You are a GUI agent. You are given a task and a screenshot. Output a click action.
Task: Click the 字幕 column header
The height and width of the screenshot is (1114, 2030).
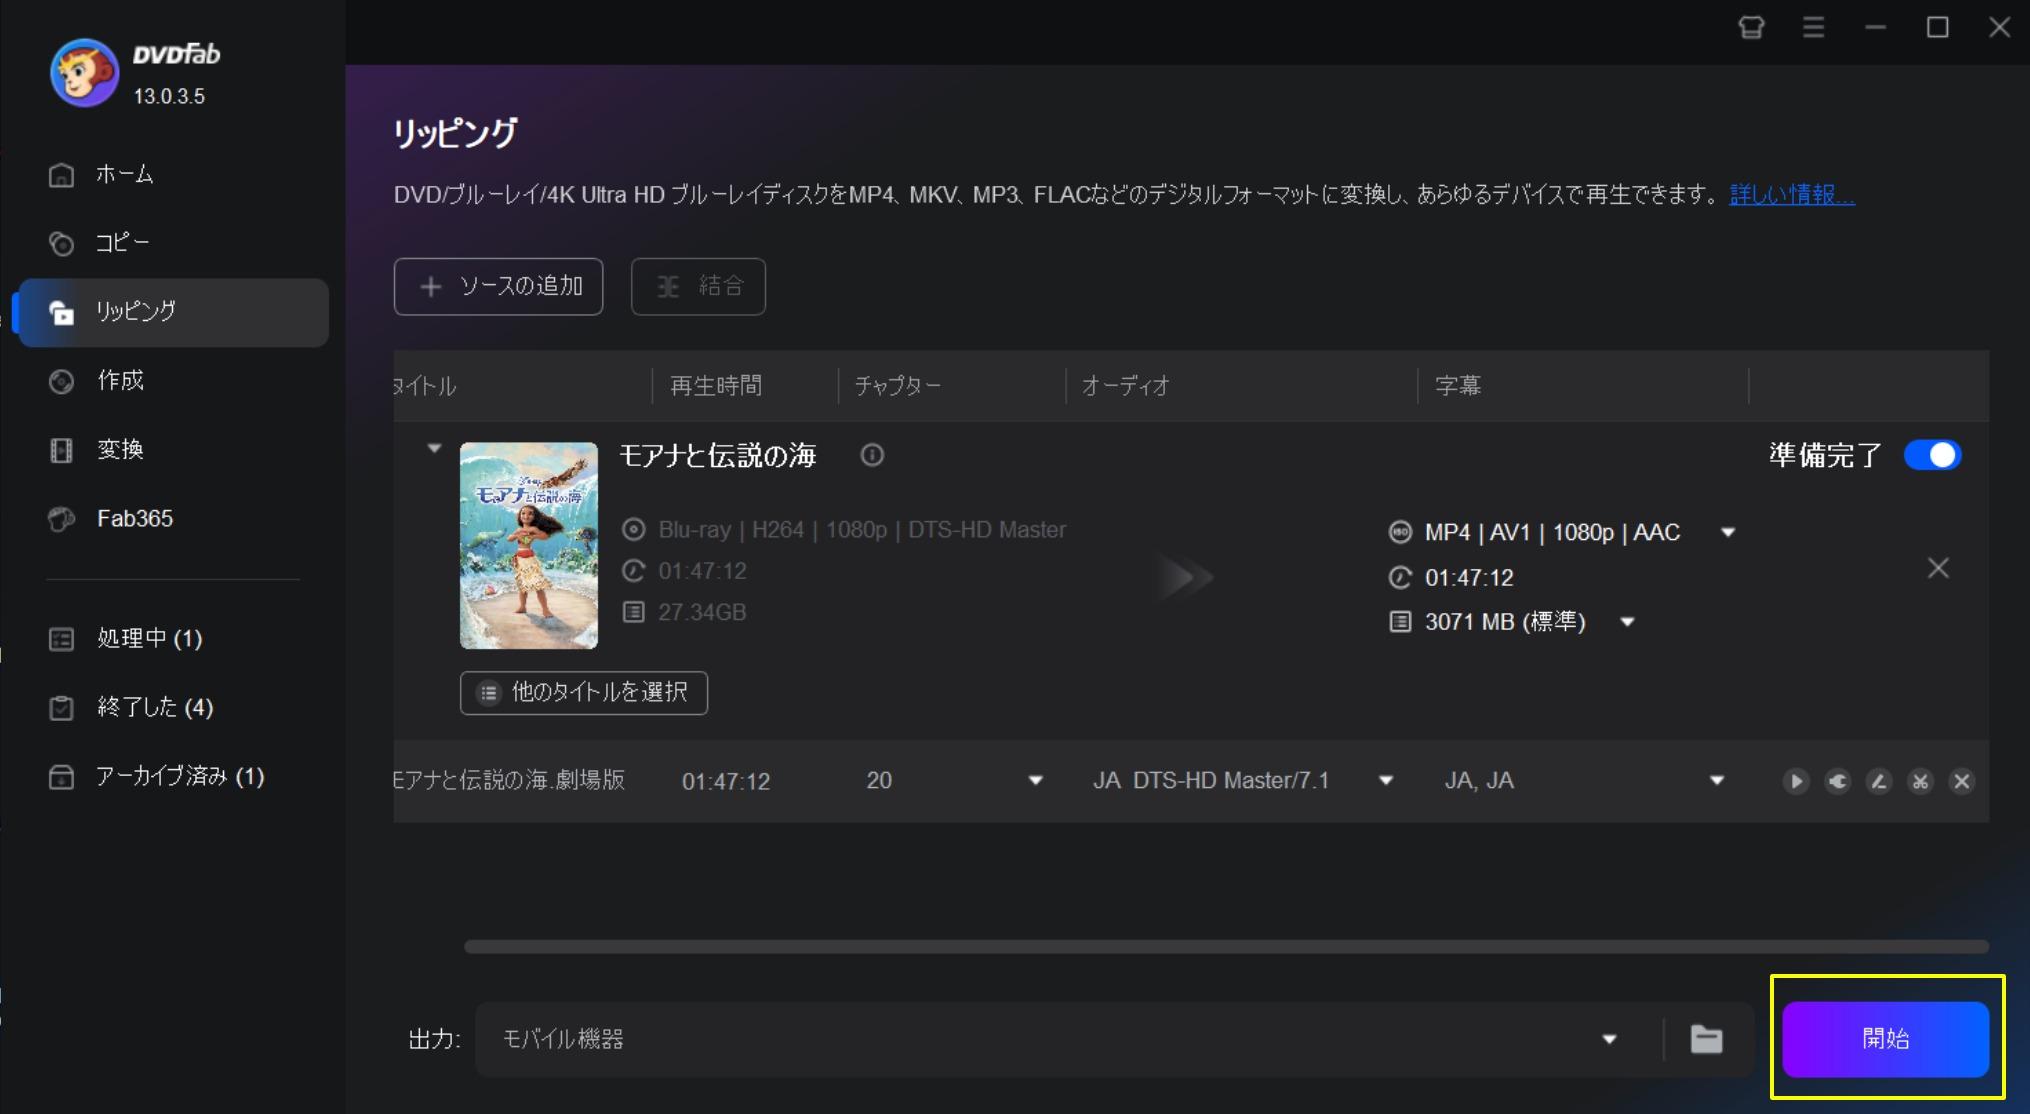(1458, 386)
